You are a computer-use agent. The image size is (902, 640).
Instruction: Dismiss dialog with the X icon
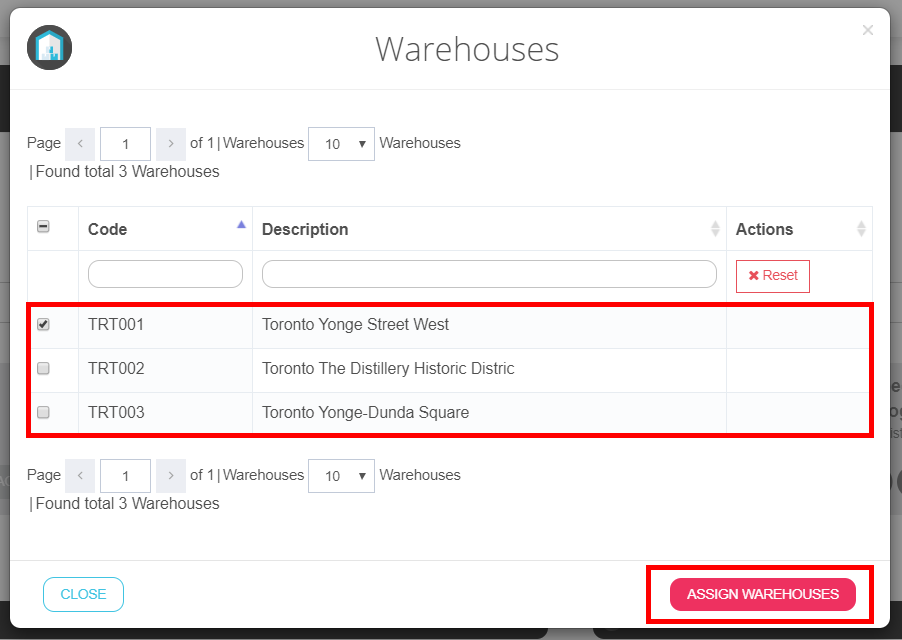point(867,30)
